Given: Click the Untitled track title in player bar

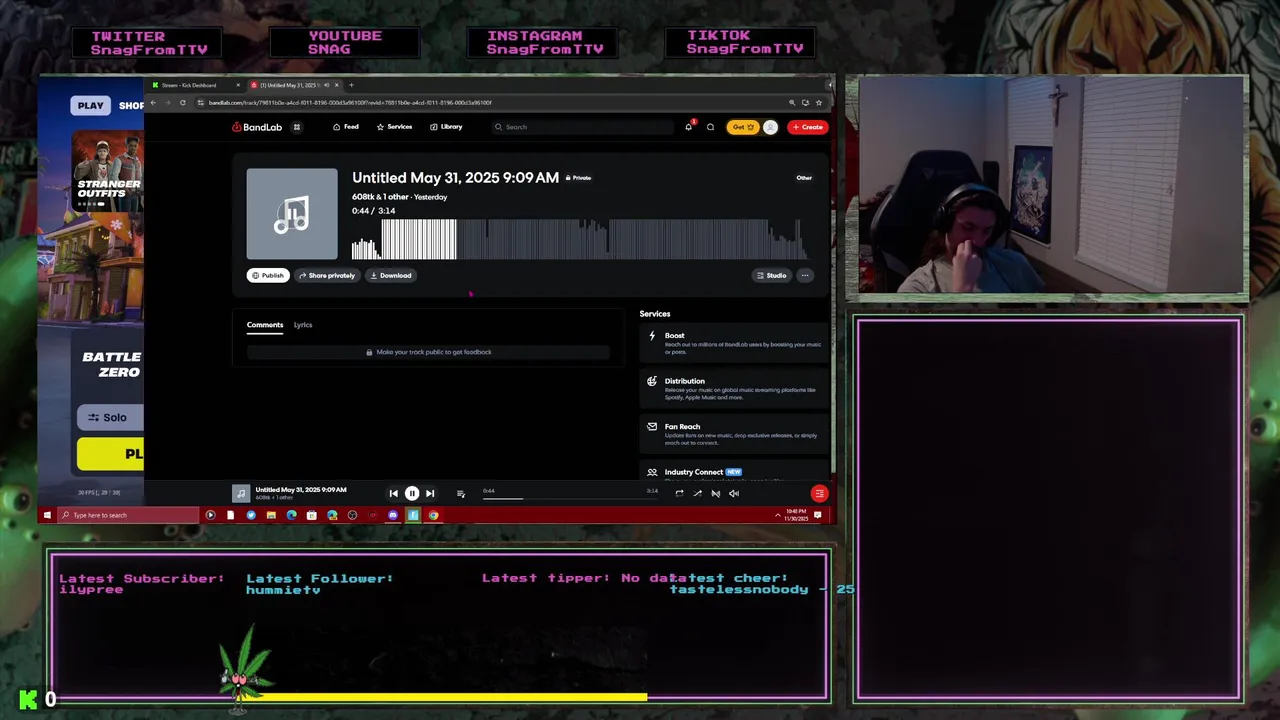Looking at the screenshot, I should point(301,490).
